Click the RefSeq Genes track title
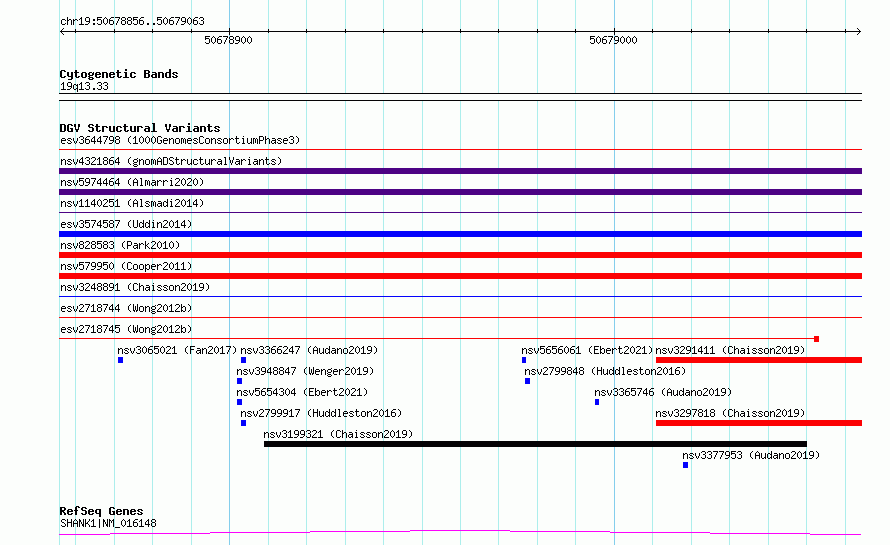 102,511
